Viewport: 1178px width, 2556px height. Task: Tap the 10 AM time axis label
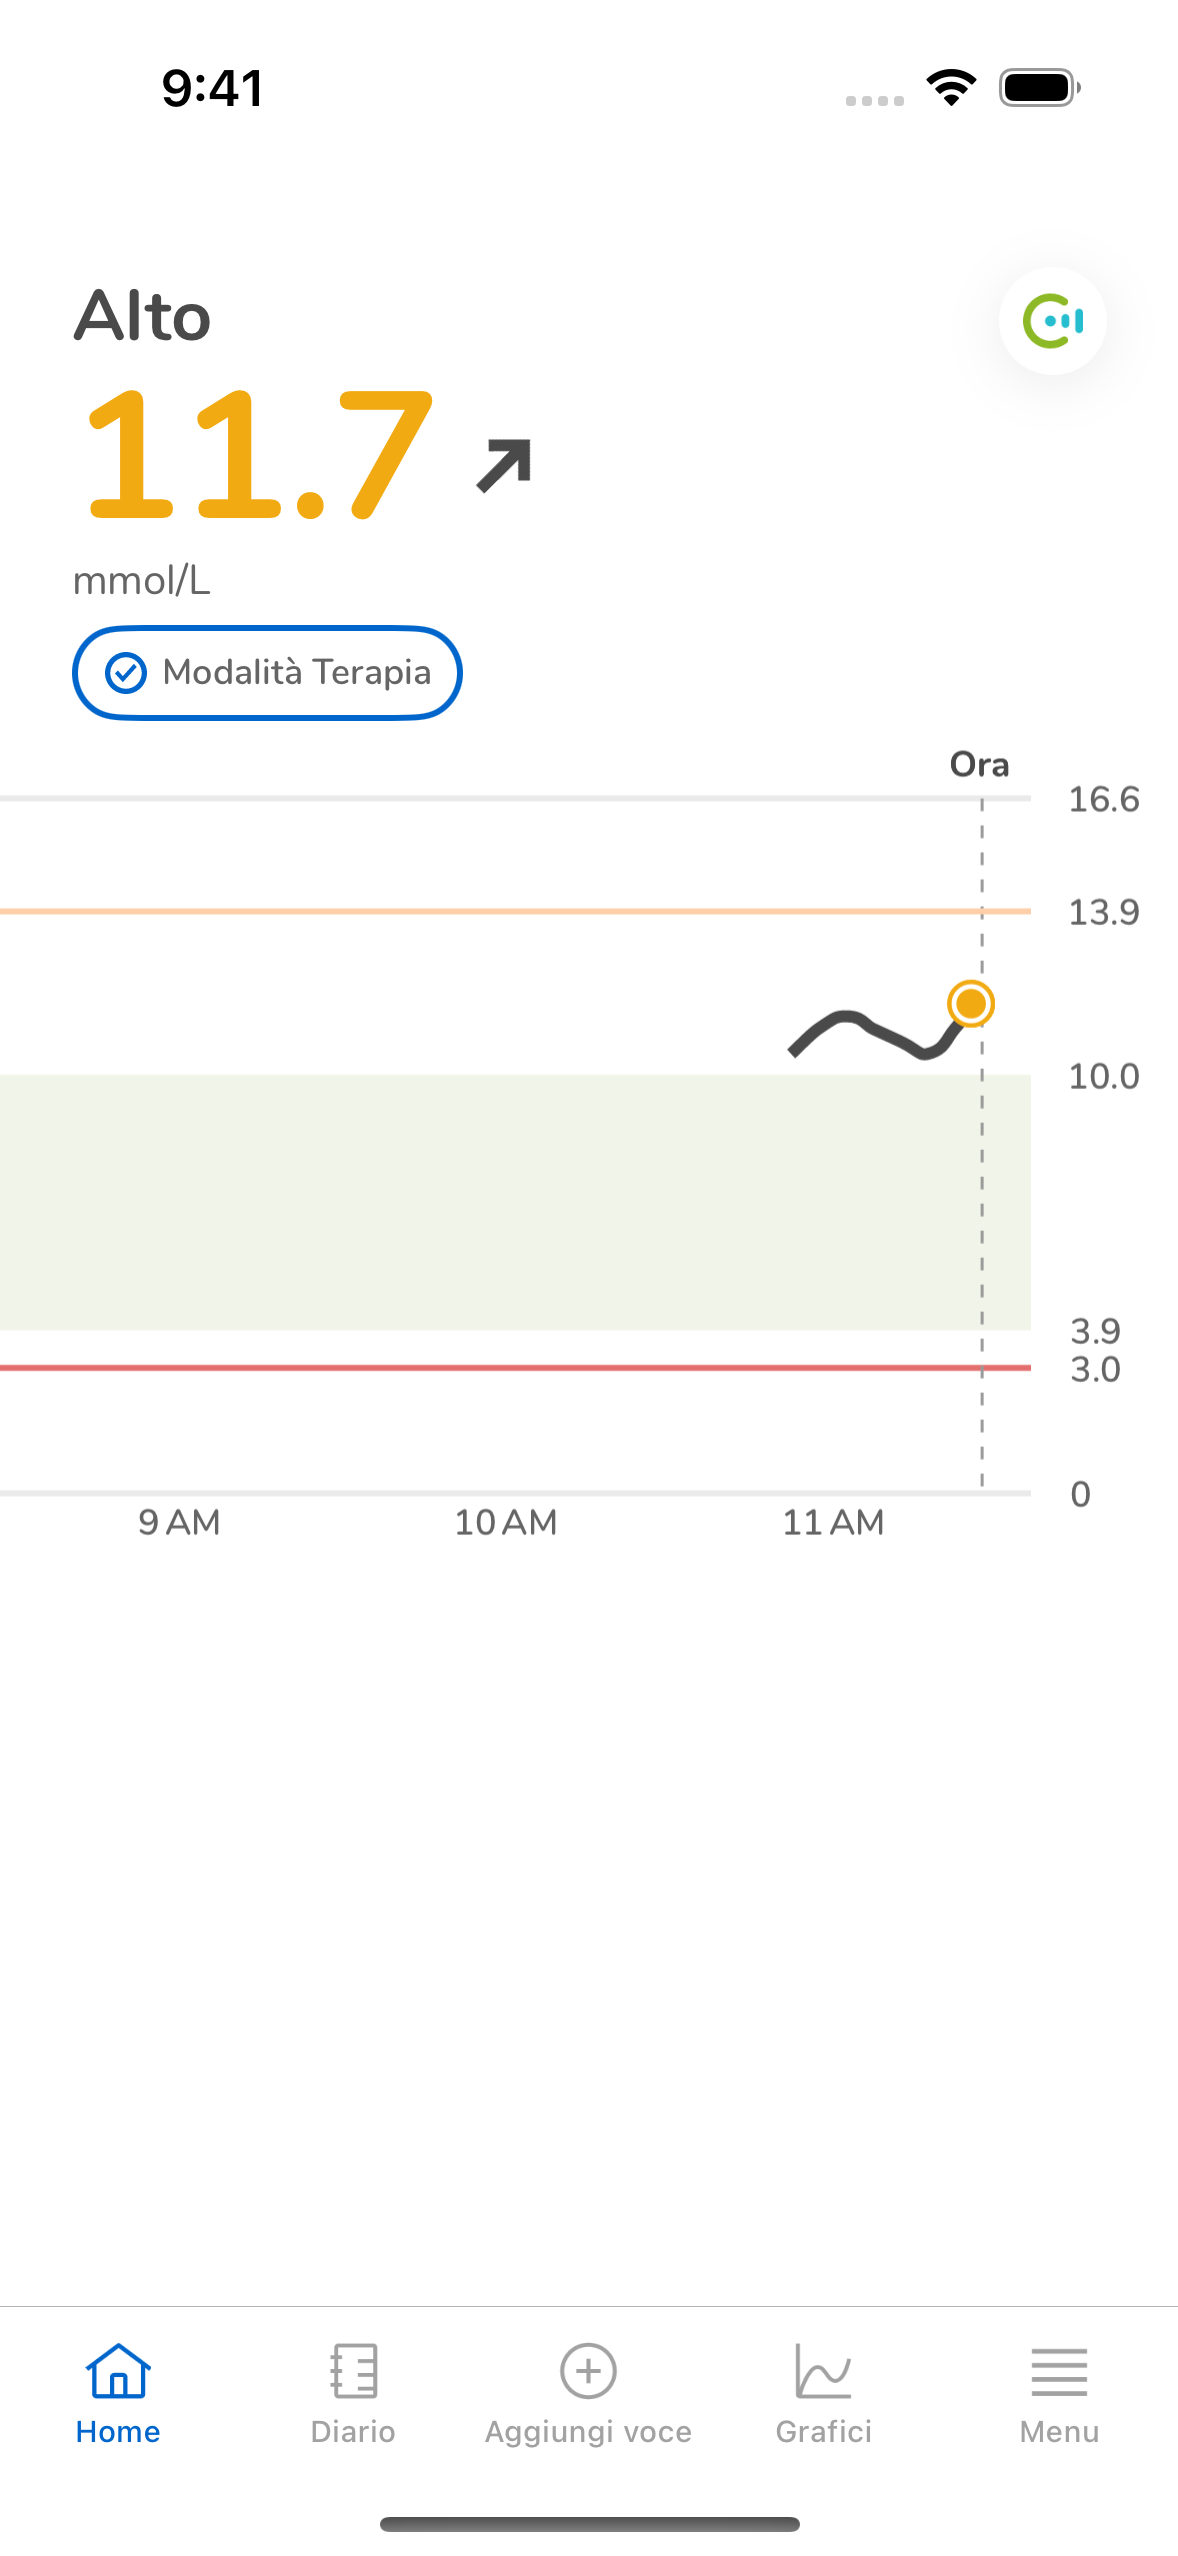point(506,1523)
